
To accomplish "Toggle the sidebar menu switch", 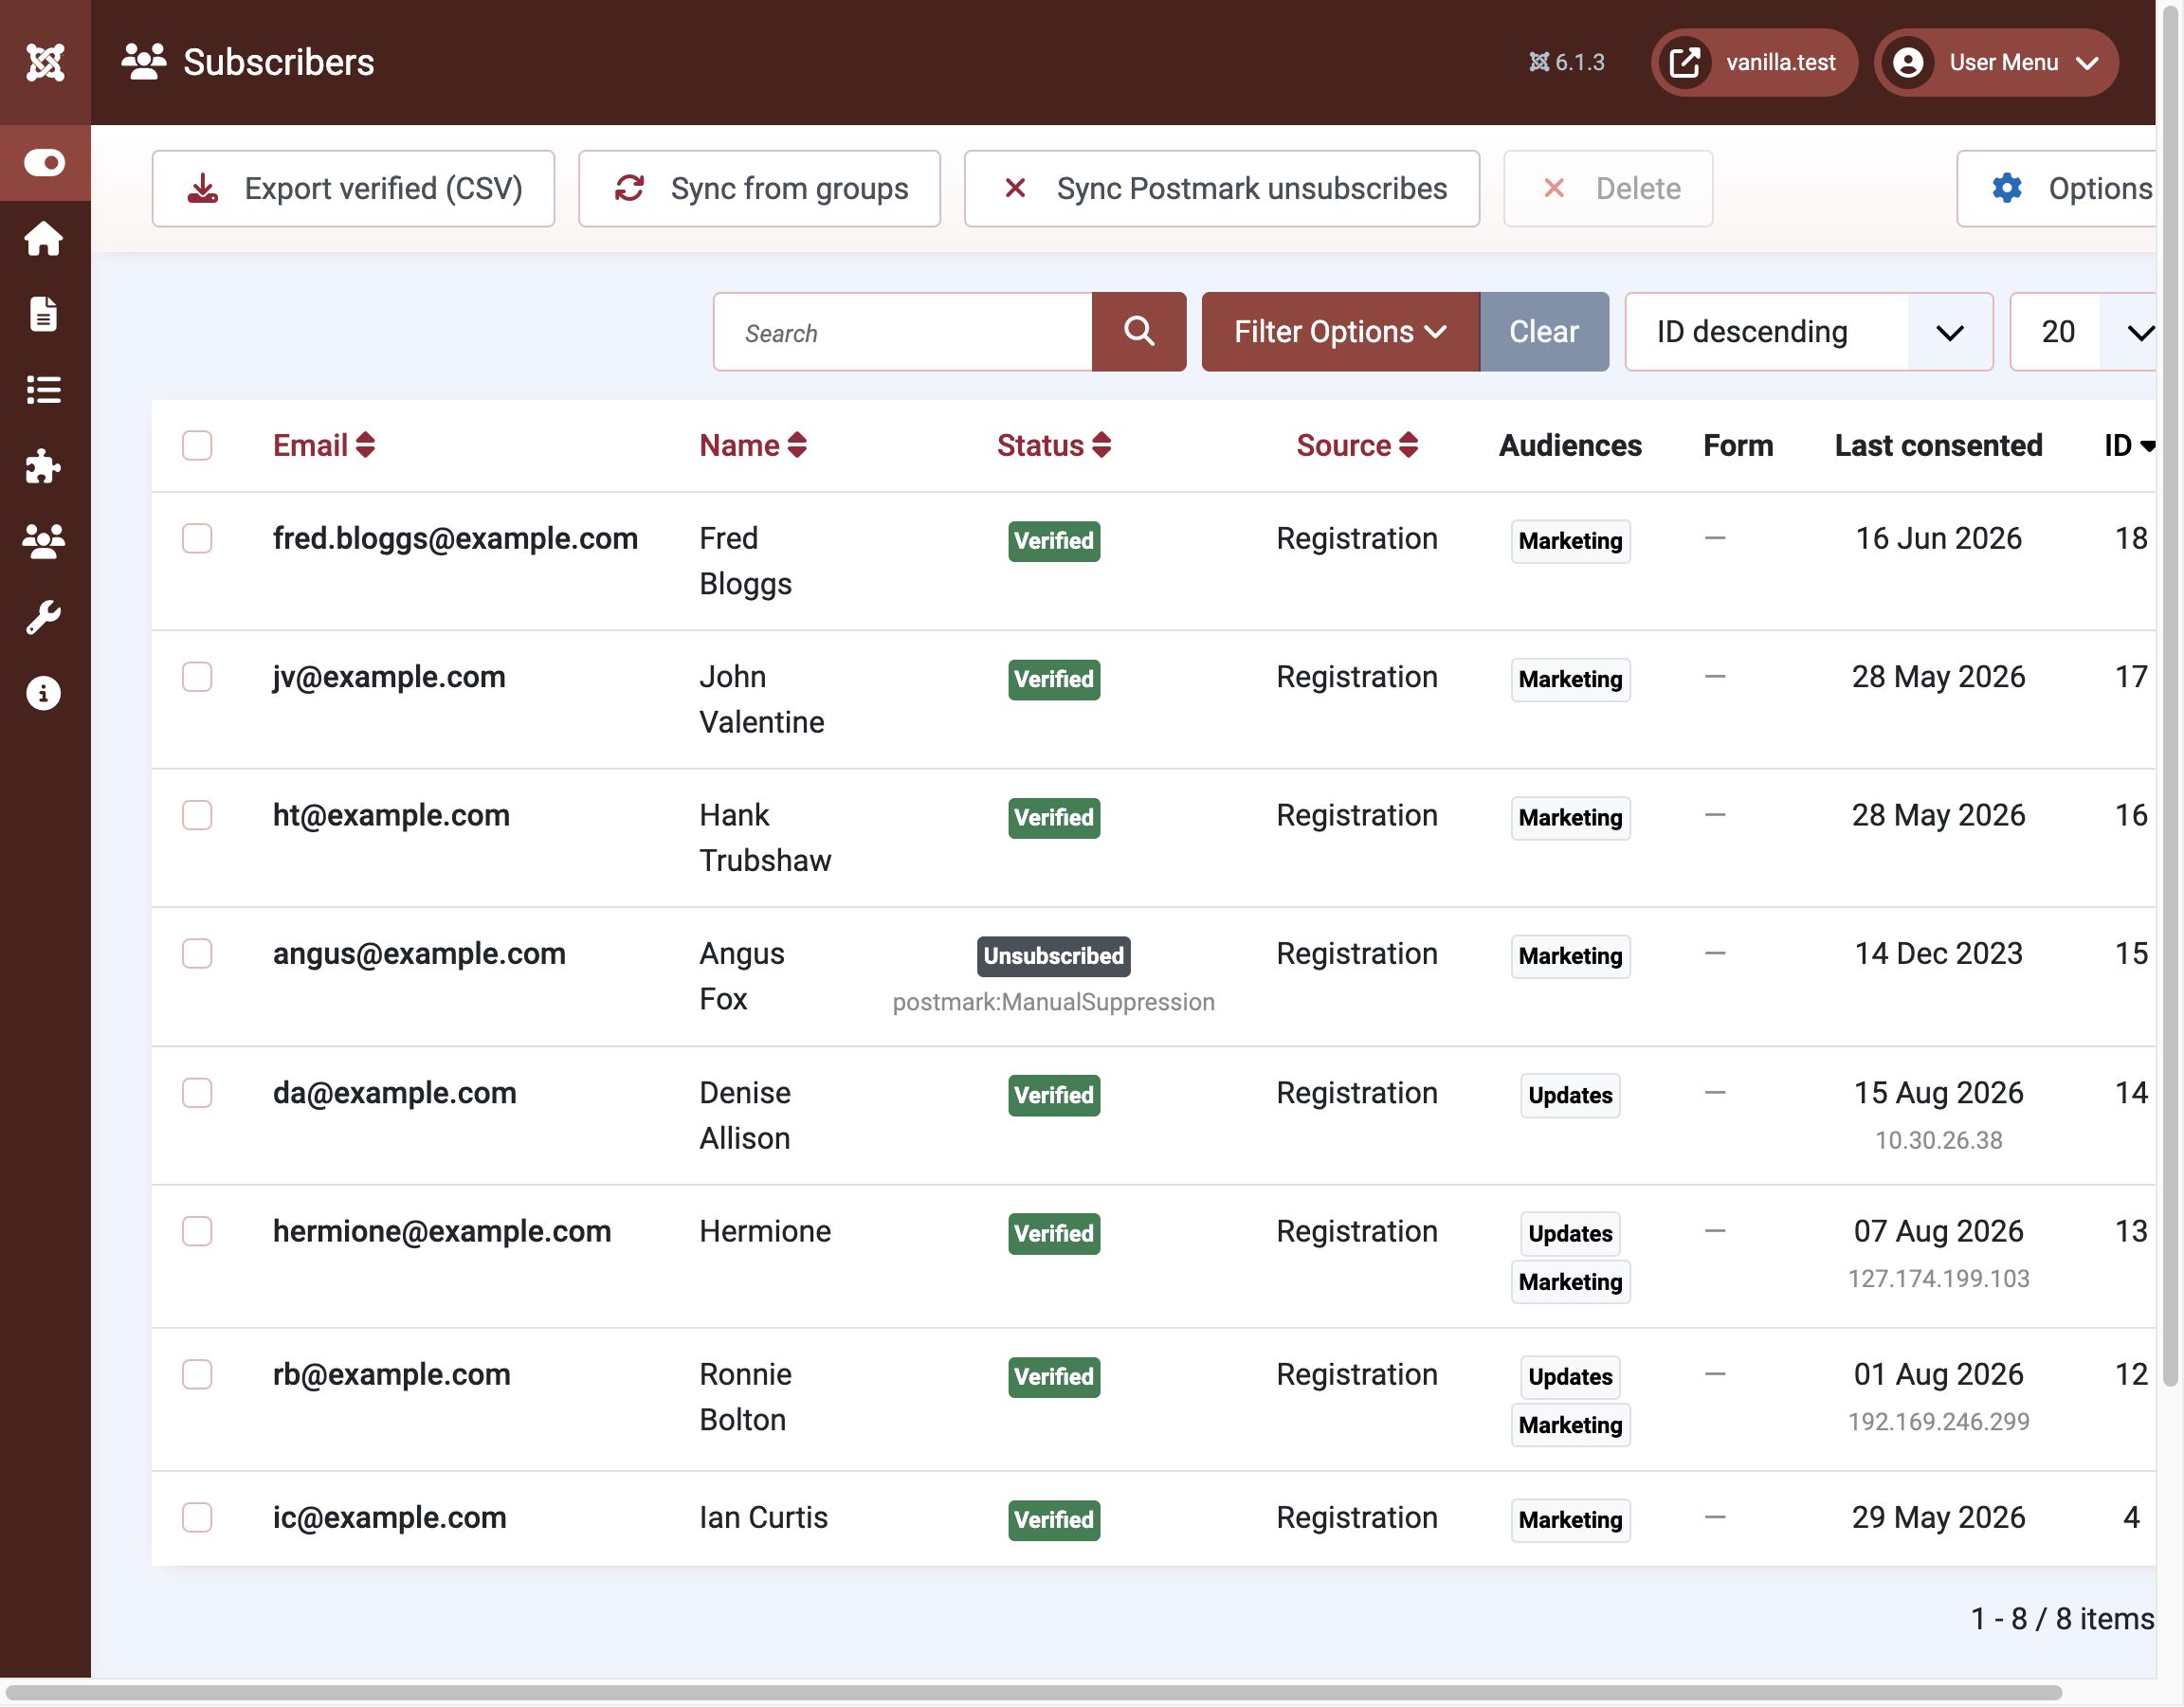I will [x=45, y=162].
